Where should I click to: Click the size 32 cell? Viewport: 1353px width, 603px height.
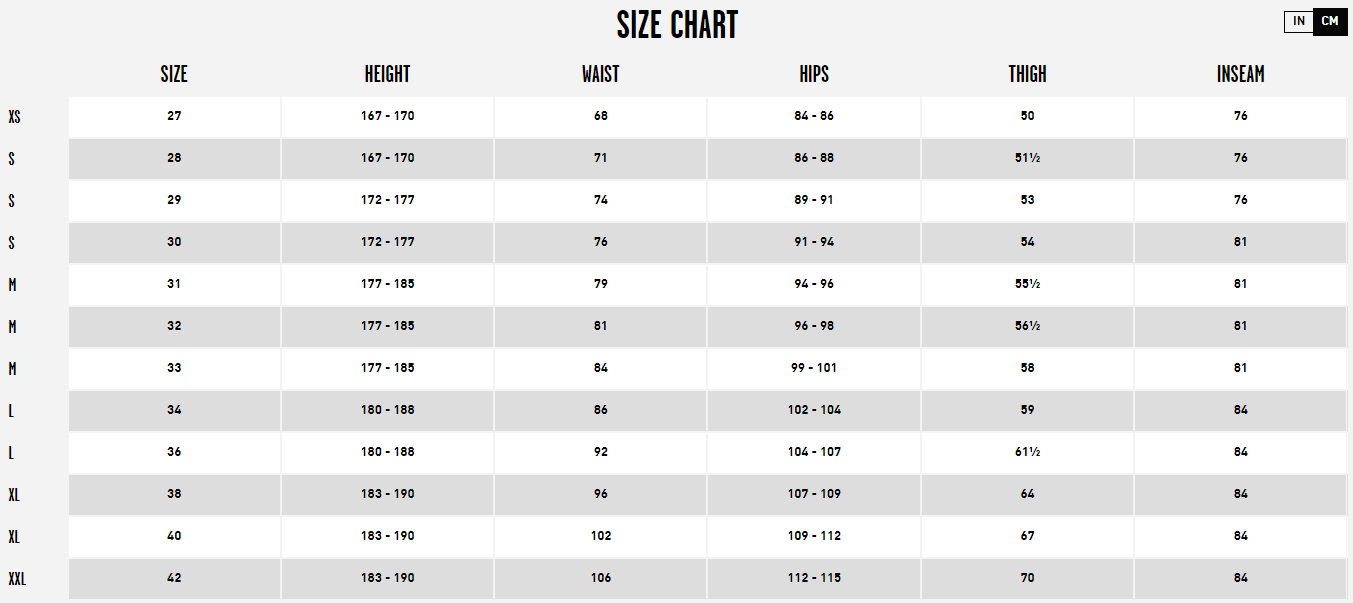point(174,326)
